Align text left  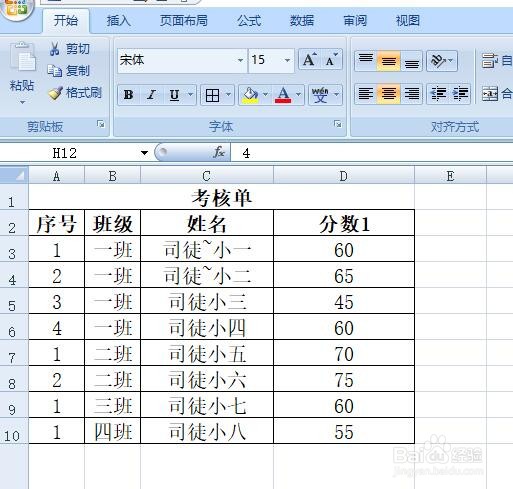pos(366,94)
